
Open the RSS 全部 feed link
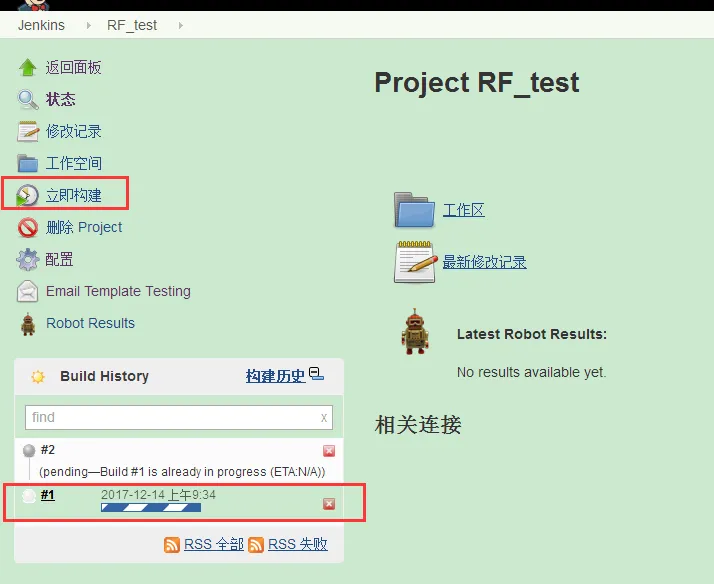214,544
